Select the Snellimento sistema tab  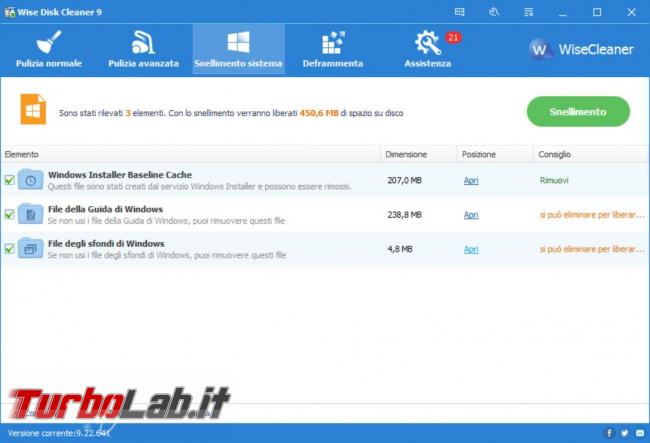coord(238,50)
